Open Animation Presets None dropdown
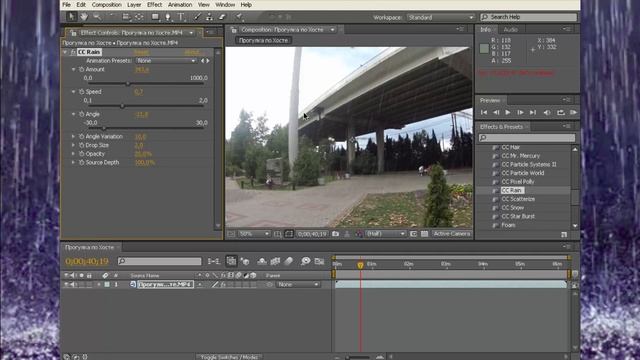The width and height of the screenshot is (640, 360). pyautogui.click(x=166, y=60)
